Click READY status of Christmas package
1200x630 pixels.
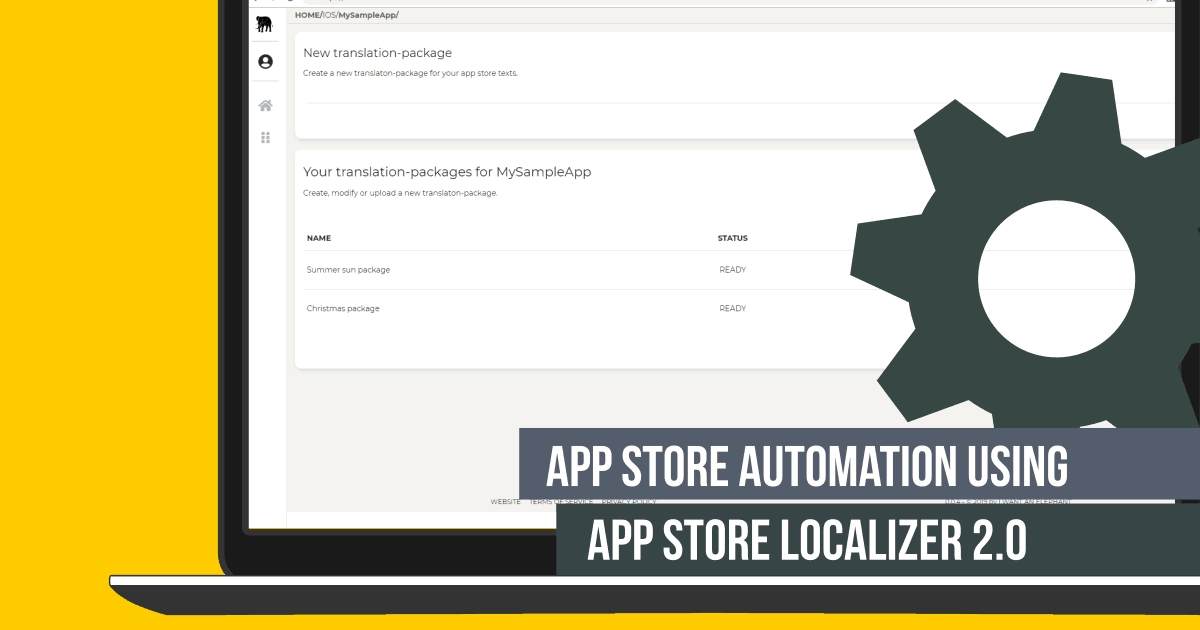(x=733, y=309)
